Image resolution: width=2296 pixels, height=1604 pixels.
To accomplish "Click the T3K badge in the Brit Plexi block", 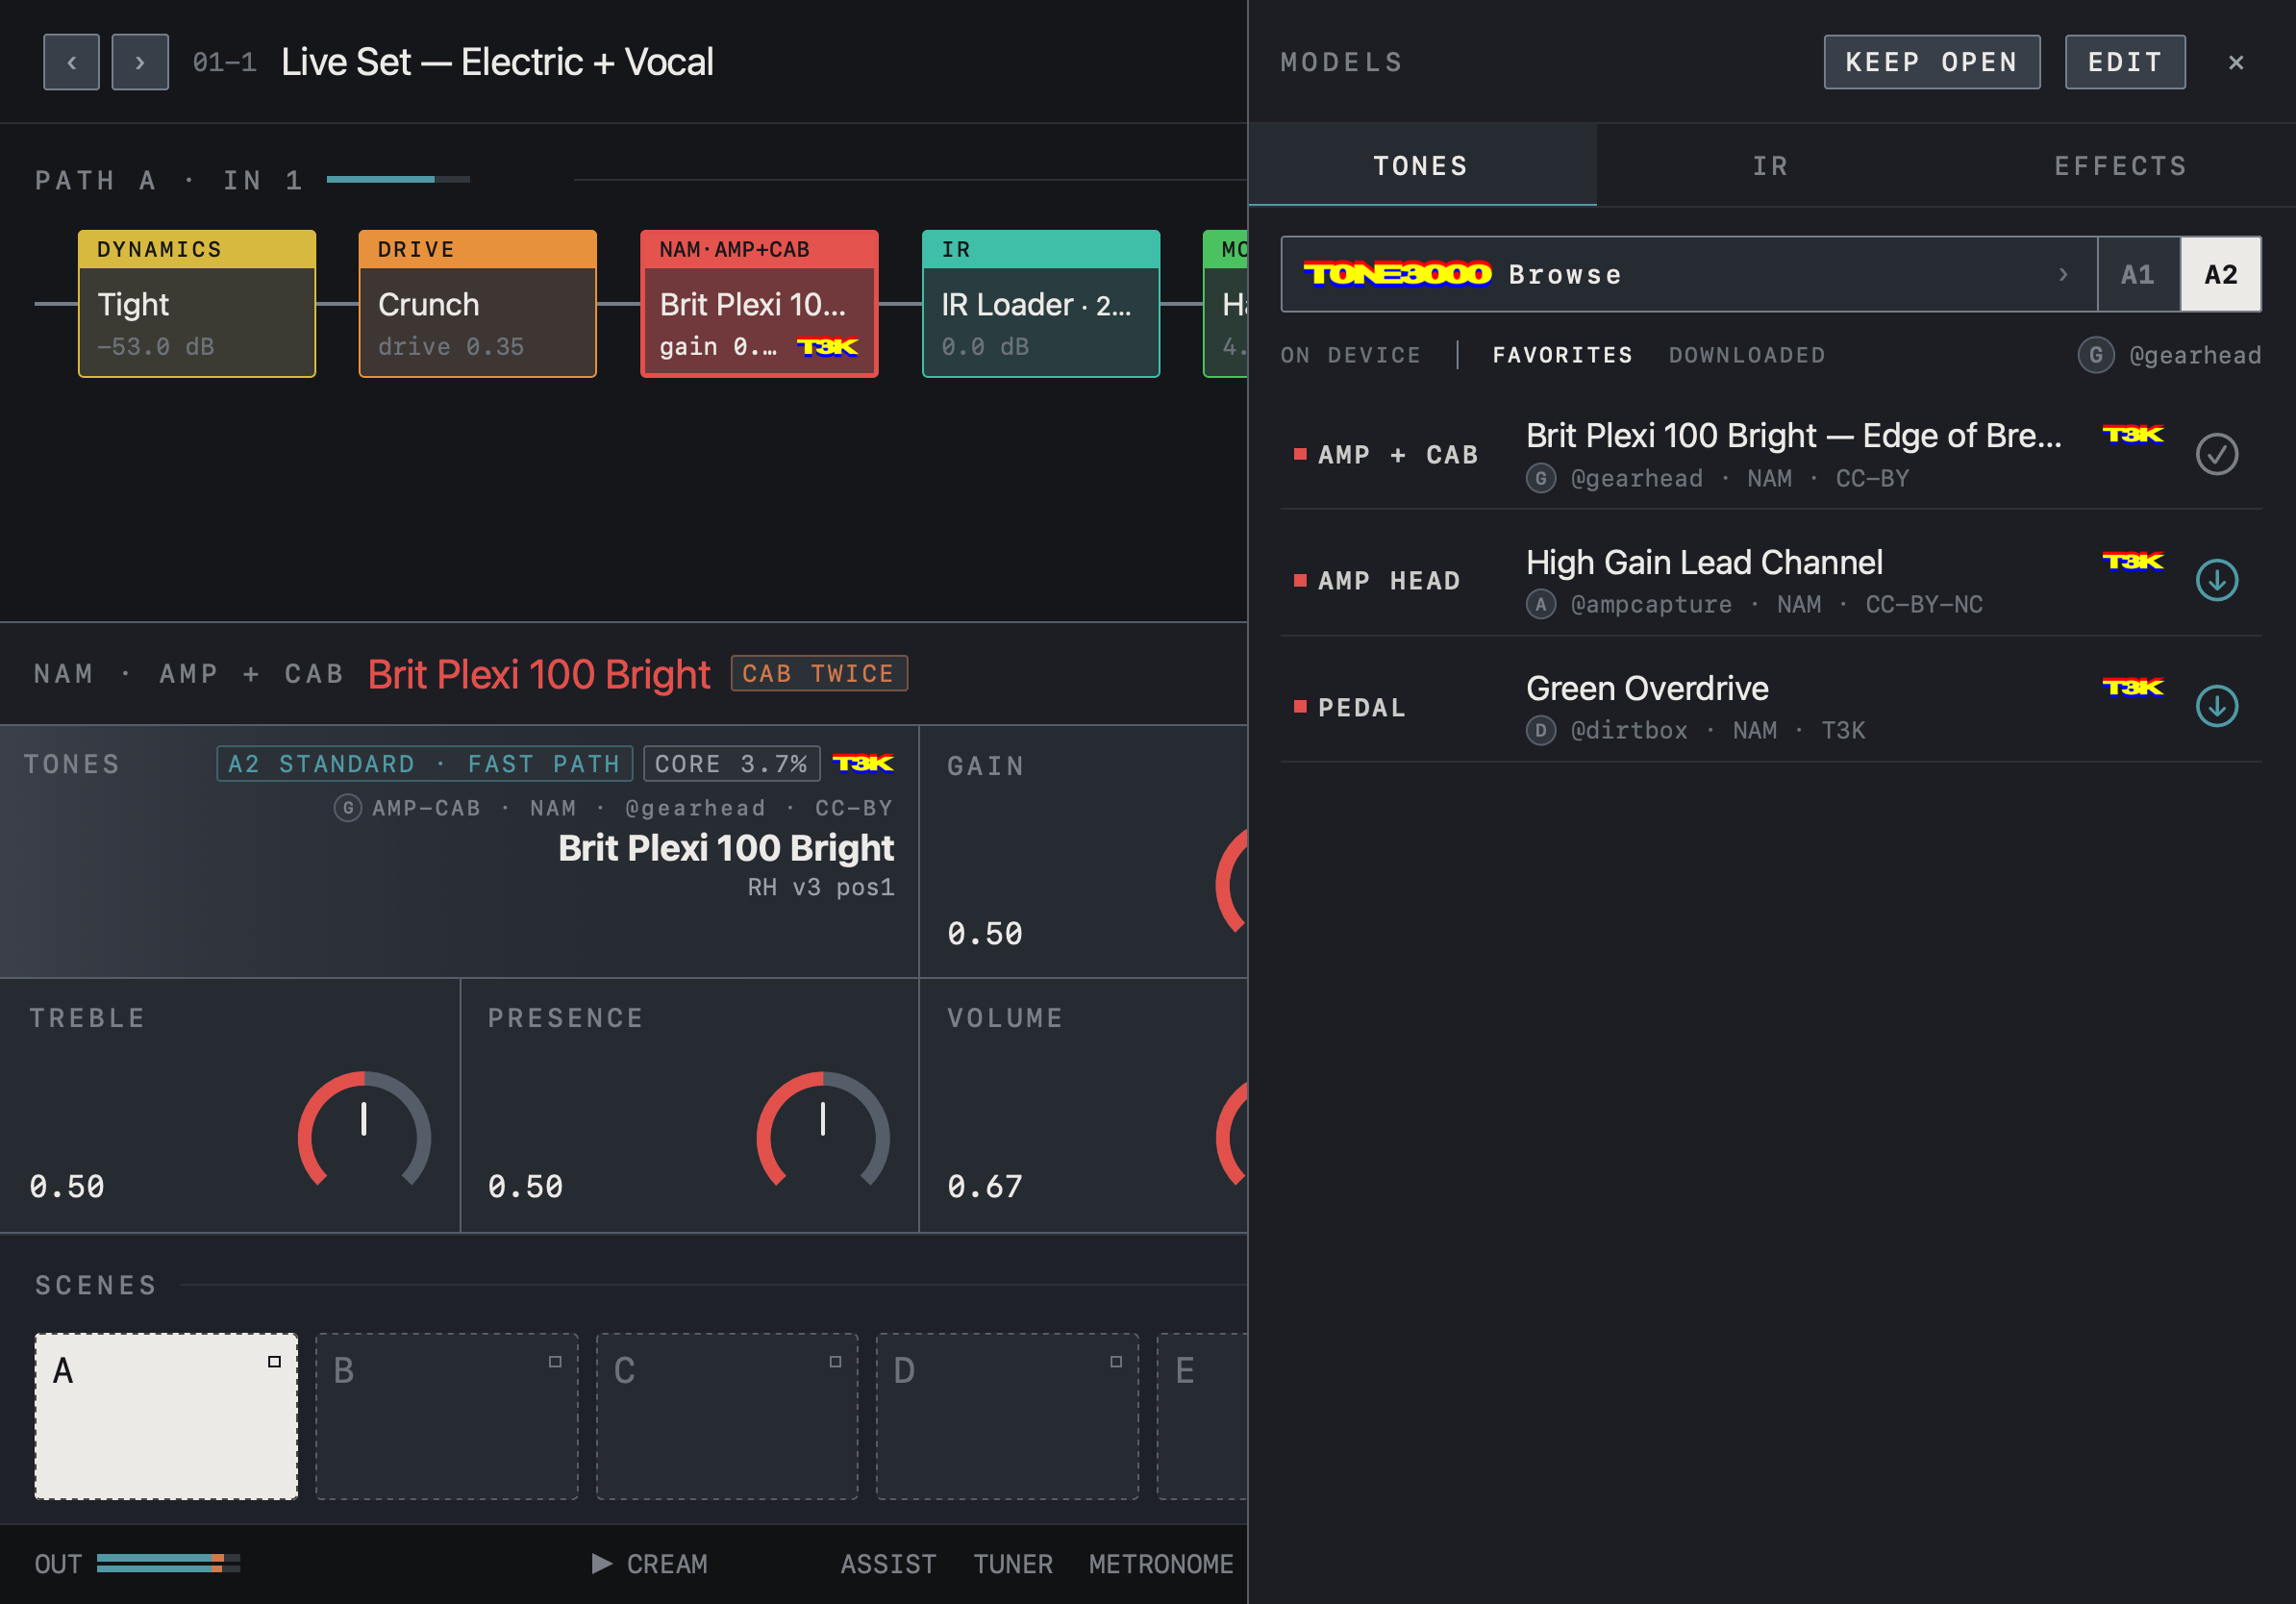I will pos(828,347).
